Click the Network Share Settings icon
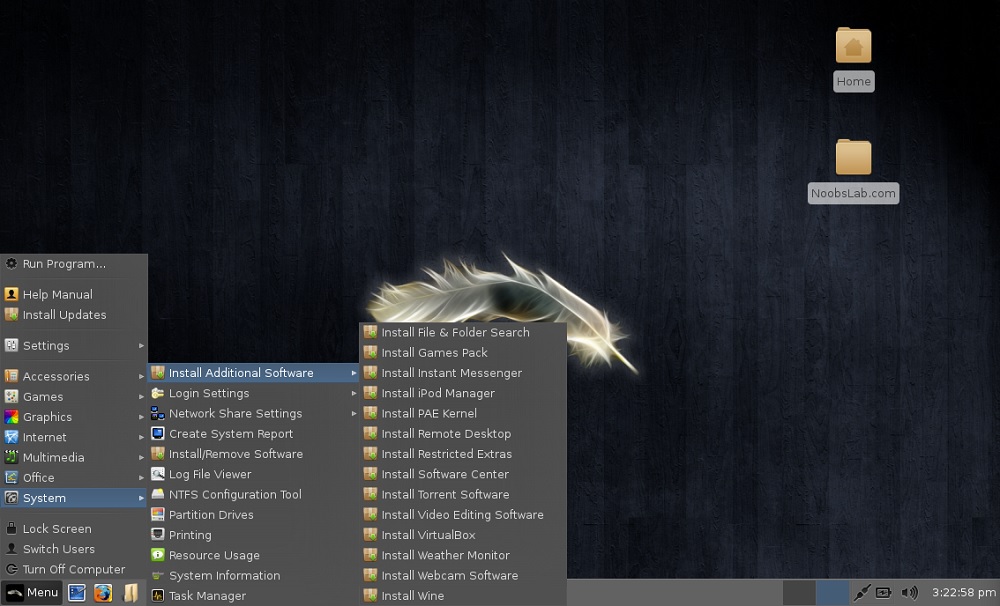Screen dimensions: 1000x606 pyautogui.click(x=158, y=413)
